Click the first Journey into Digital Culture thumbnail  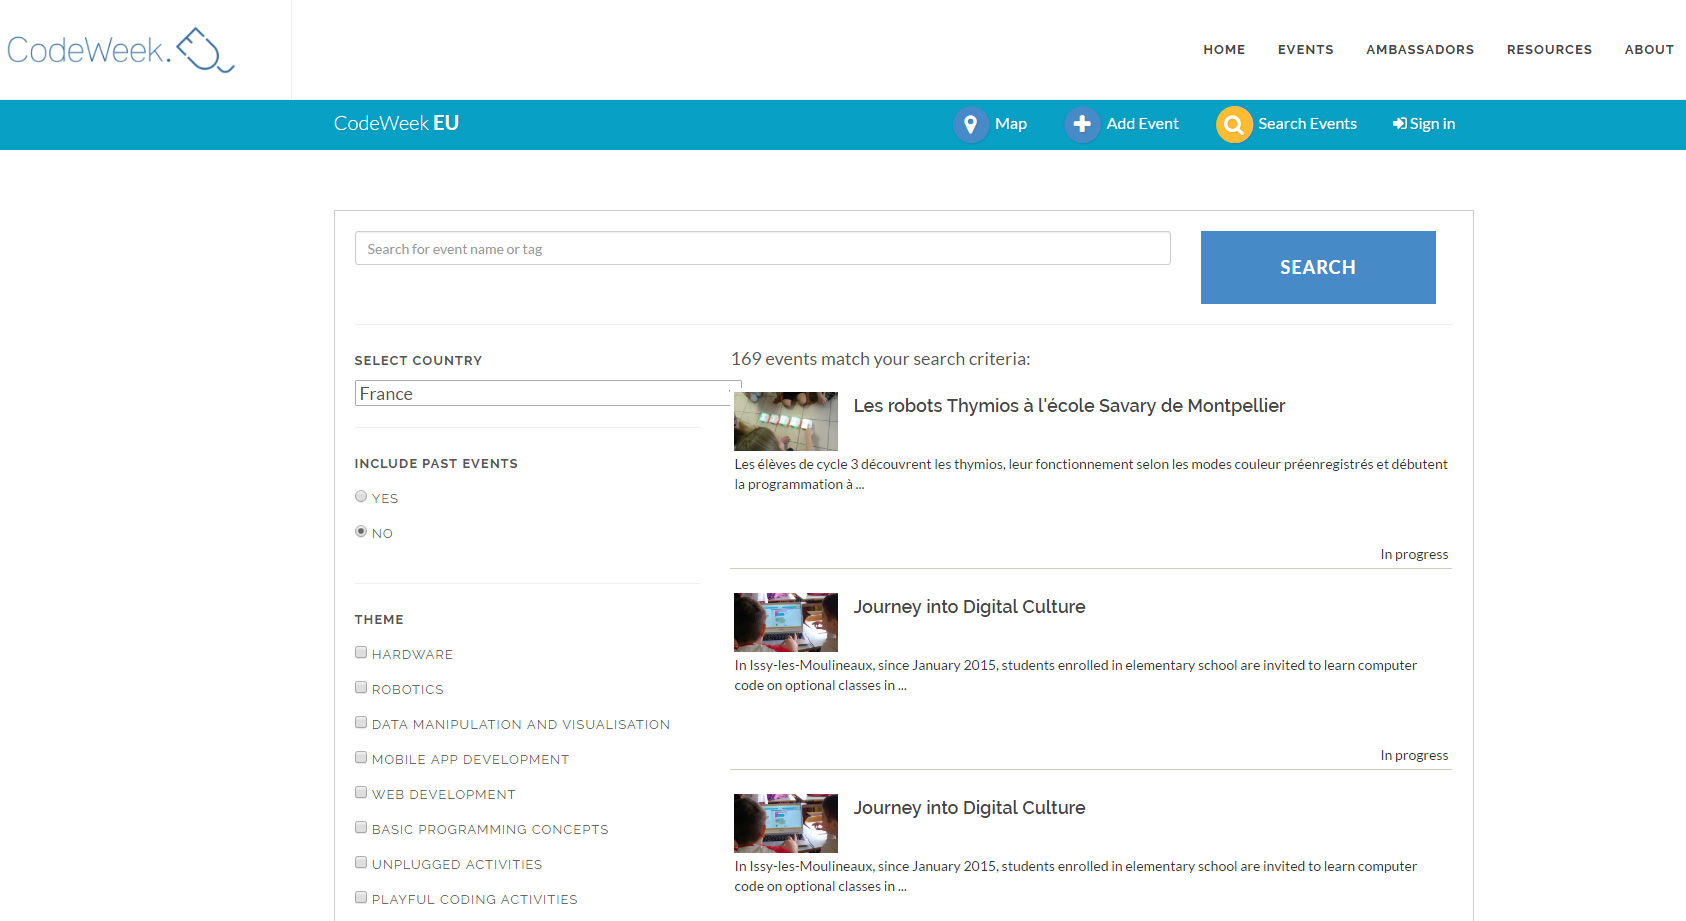786,622
